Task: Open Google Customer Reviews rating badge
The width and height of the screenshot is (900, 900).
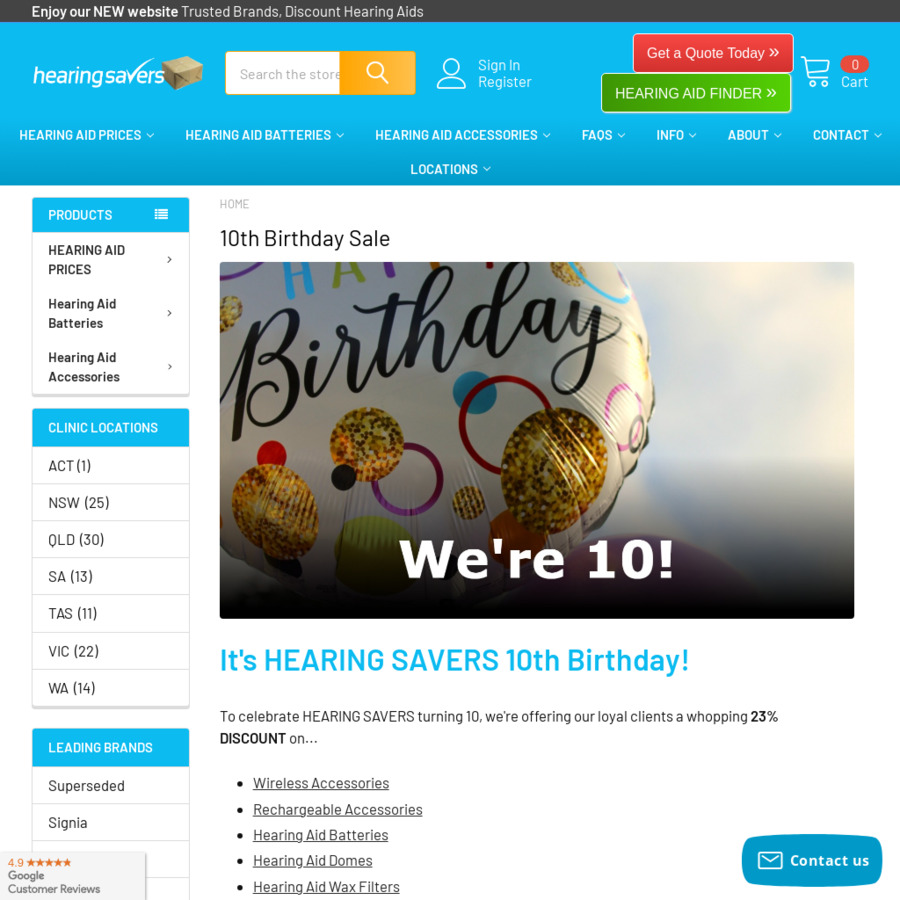Action: [x=72, y=875]
